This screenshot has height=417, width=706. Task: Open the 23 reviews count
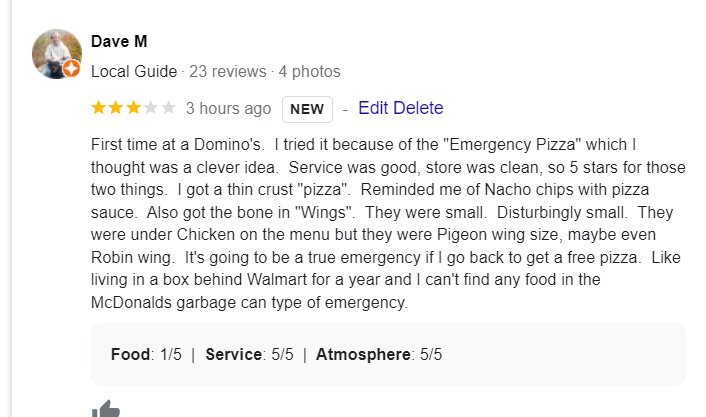click(x=227, y=72)
